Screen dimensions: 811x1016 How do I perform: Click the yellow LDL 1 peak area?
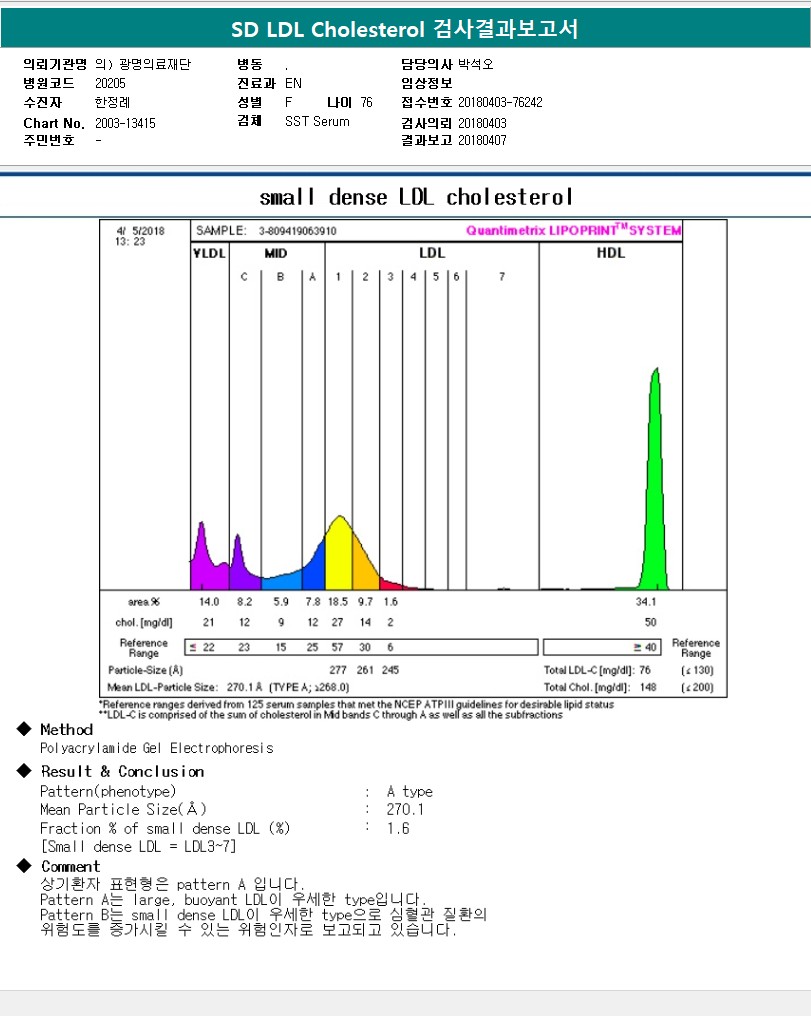(339, 555)
